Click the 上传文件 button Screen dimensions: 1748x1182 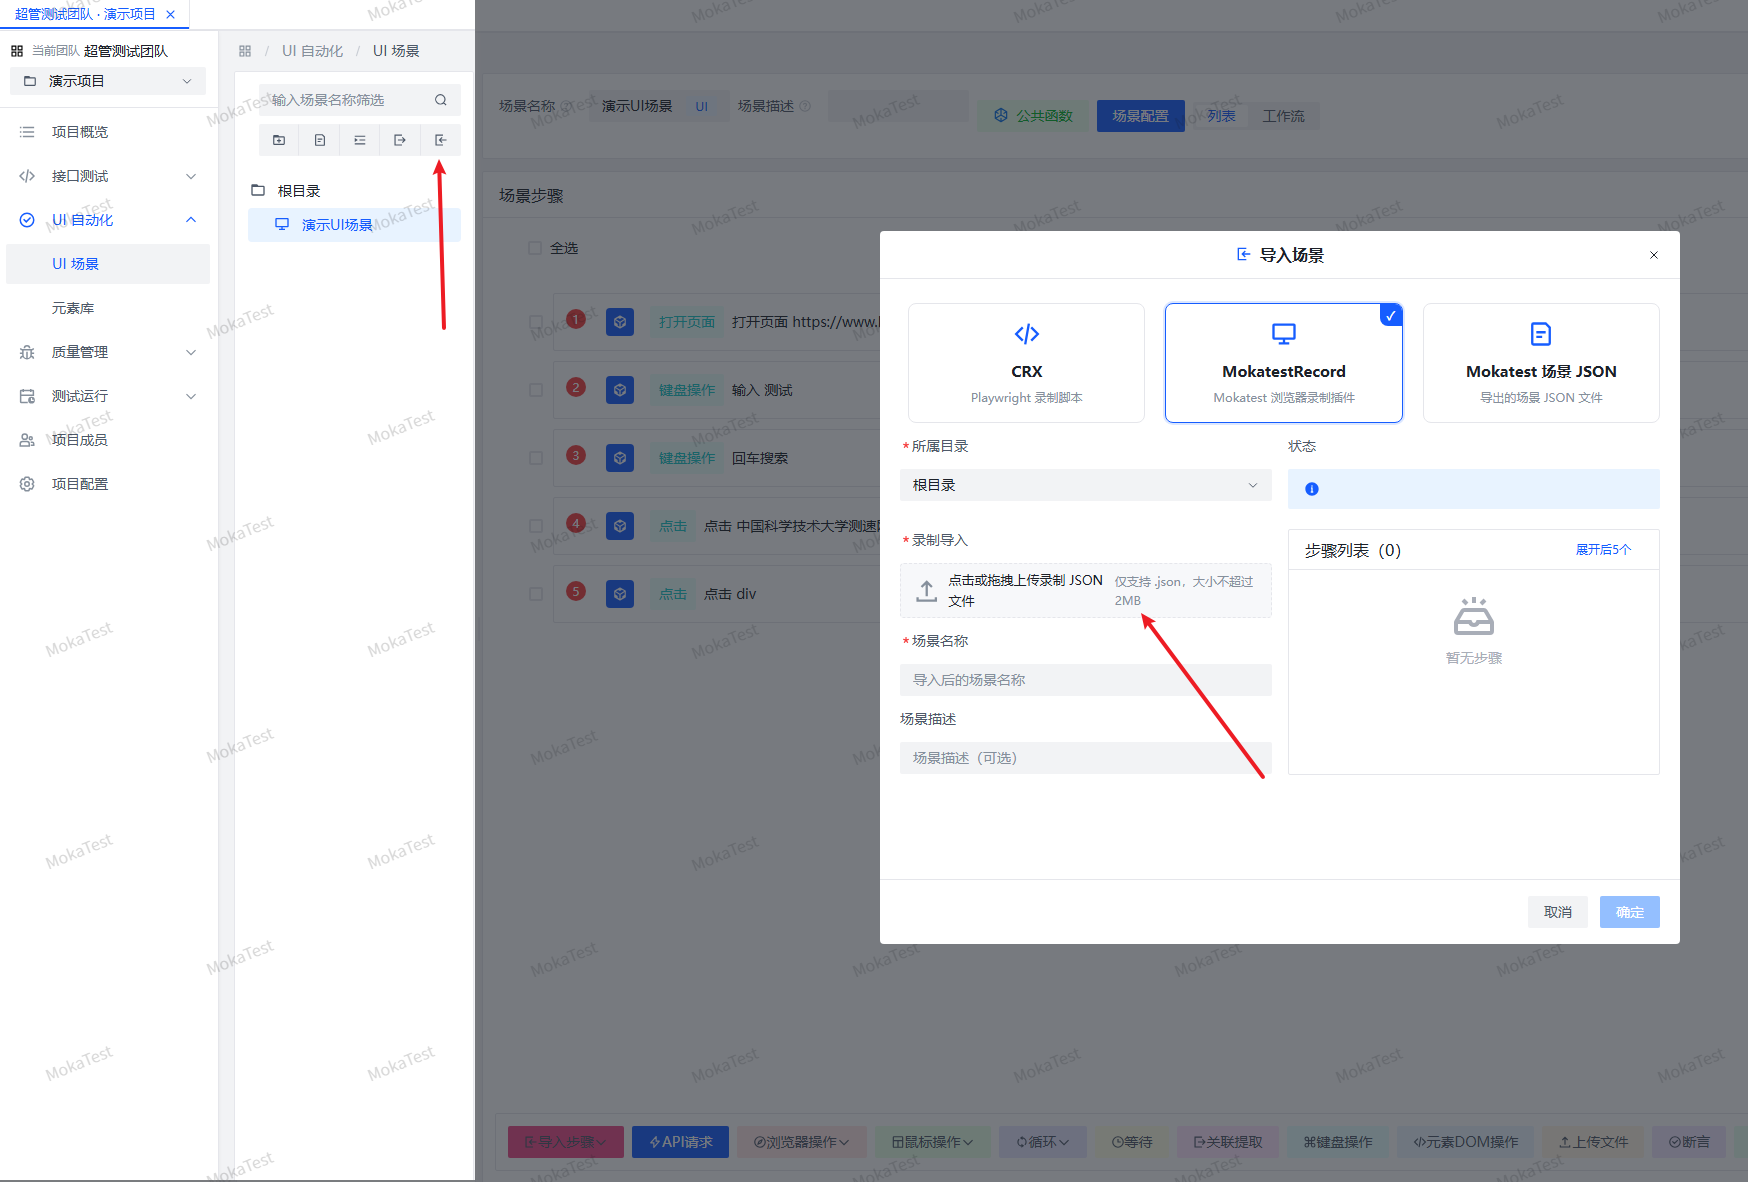pyautogui.click(x=1593, y=1142)
